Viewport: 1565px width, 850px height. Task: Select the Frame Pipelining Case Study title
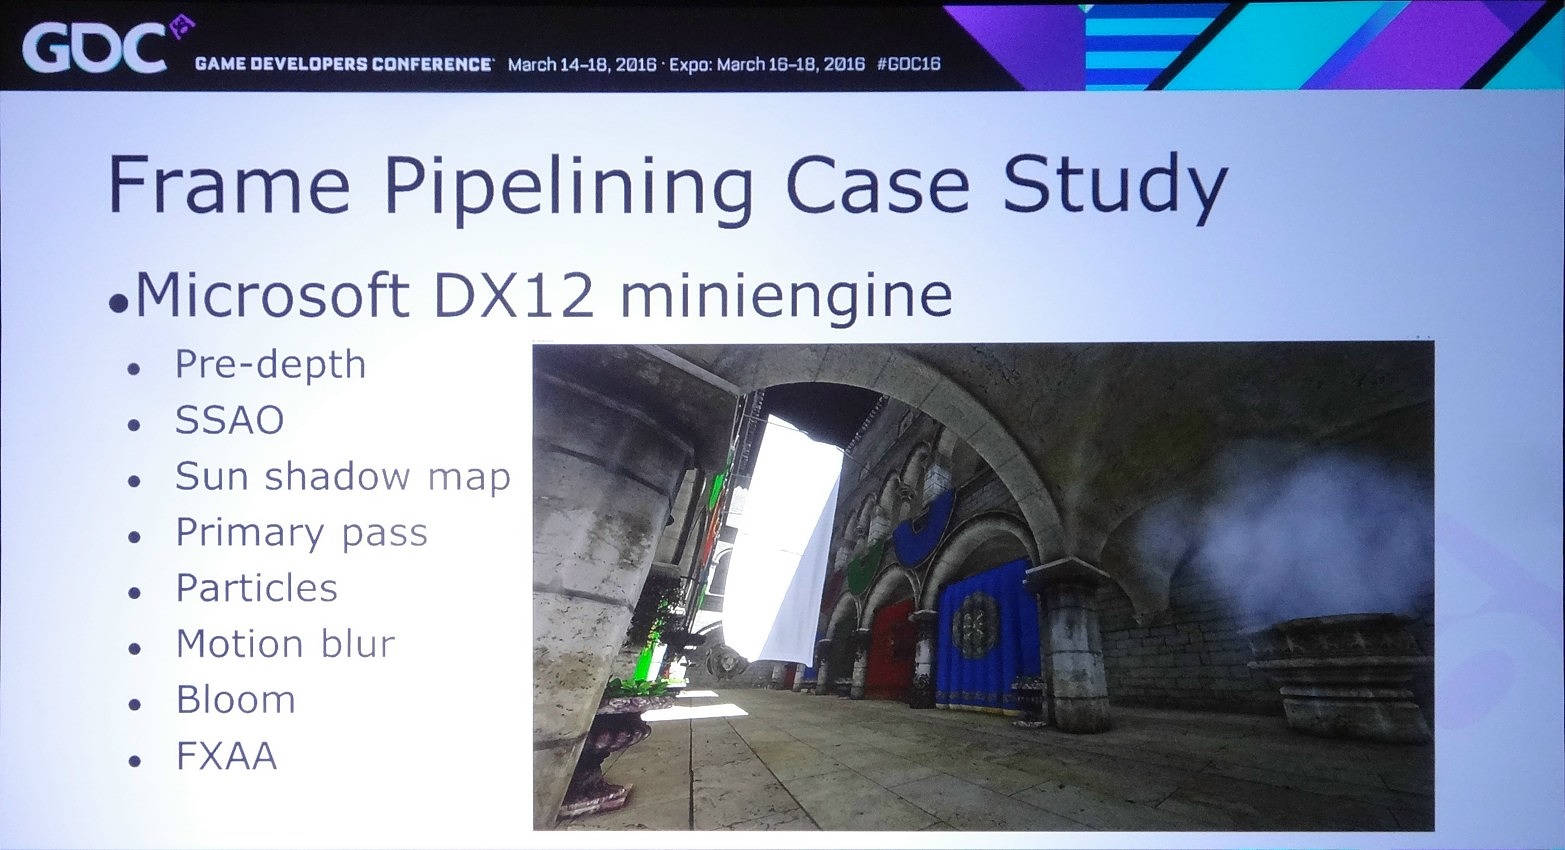coord(667,186)
